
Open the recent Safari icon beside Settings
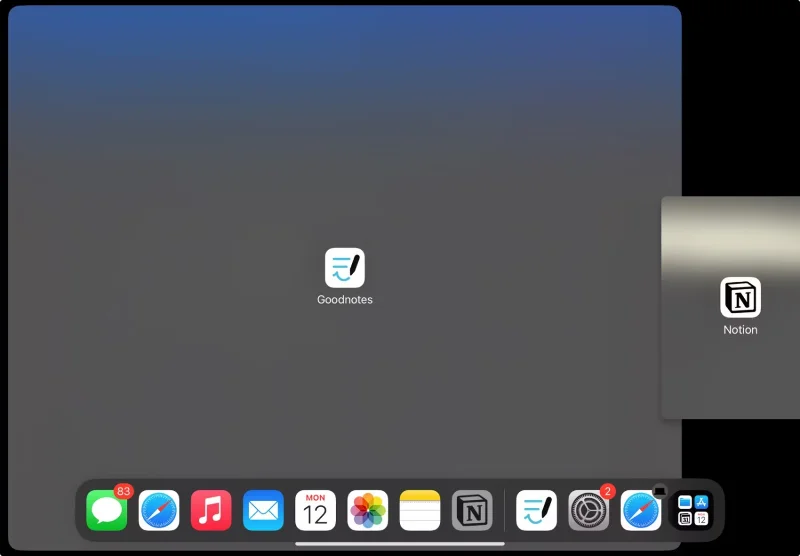(x=641, y=510)
